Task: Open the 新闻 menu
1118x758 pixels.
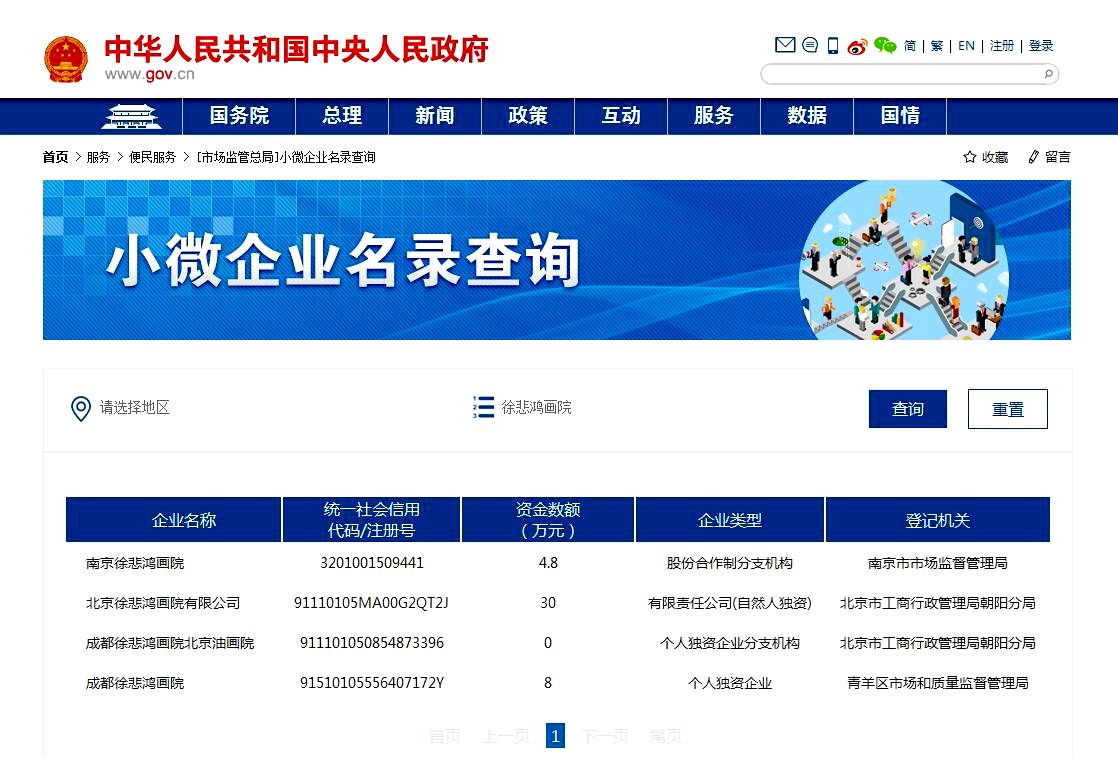Action: point(435,116)
